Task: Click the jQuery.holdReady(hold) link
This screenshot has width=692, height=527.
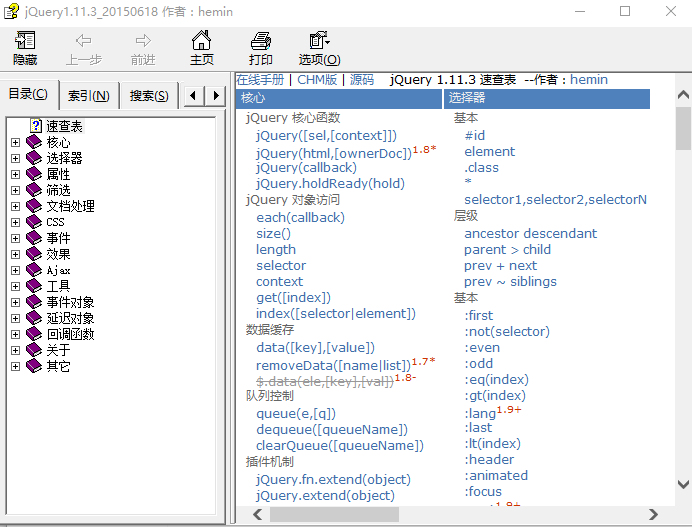Action: click(x=330, y=183)
